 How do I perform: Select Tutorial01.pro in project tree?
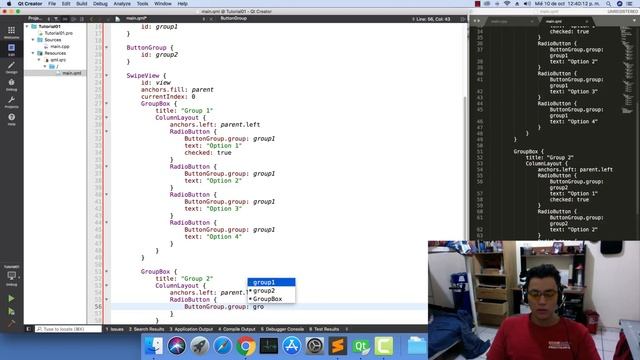point(58,33)
